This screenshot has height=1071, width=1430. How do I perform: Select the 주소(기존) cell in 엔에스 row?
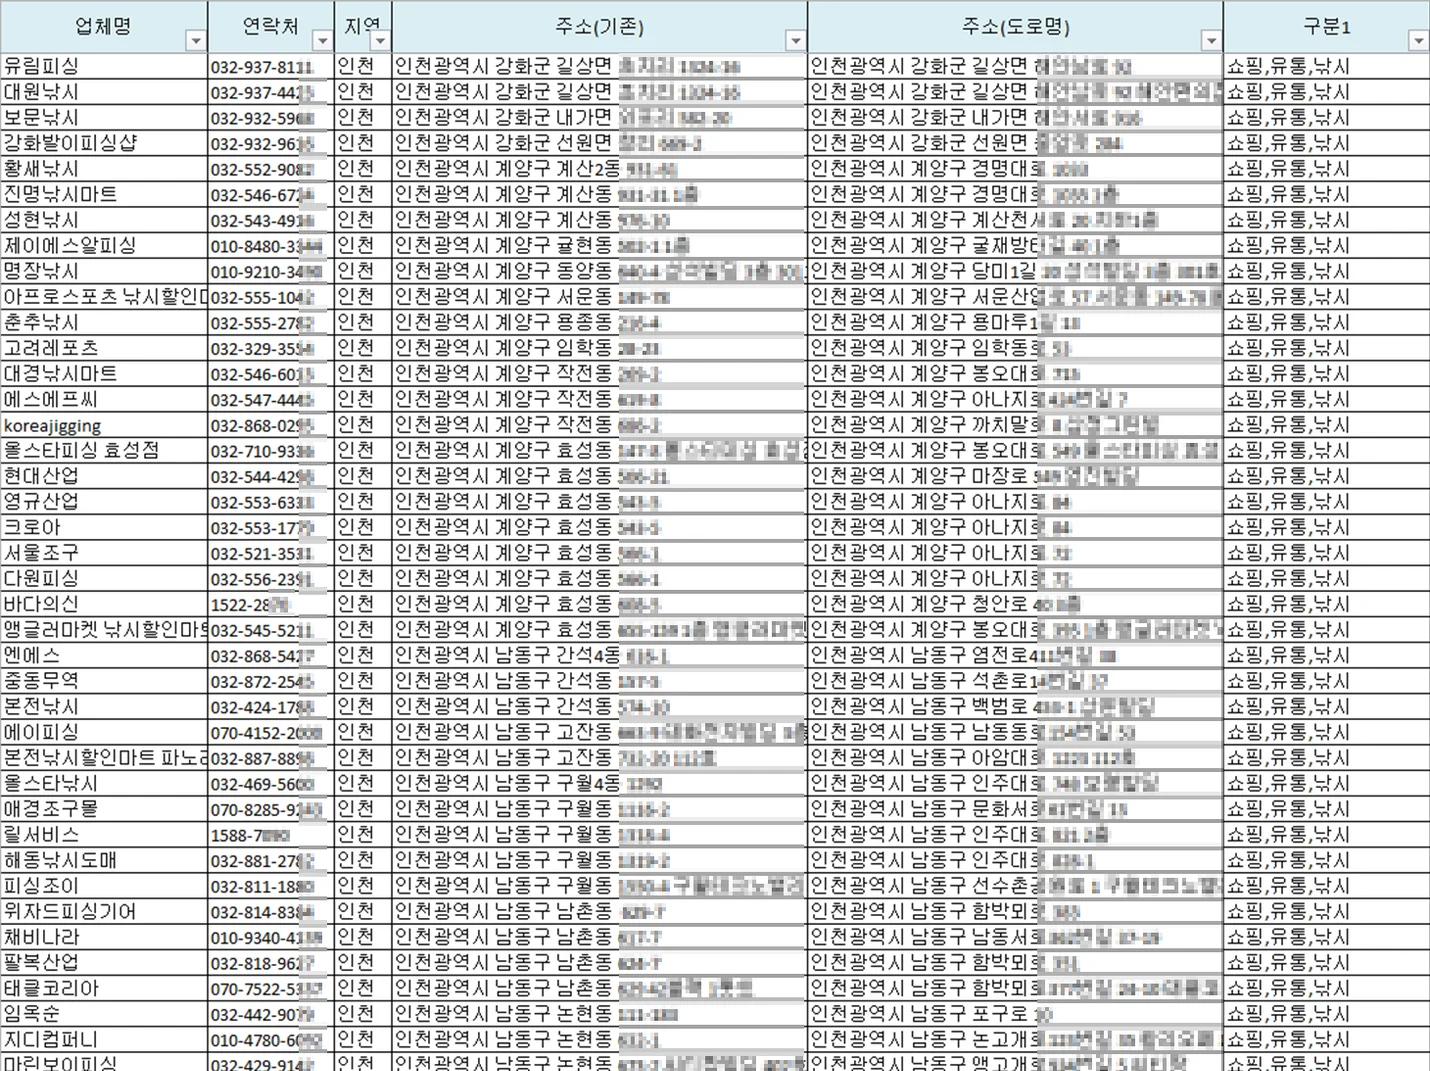[600, 655]
